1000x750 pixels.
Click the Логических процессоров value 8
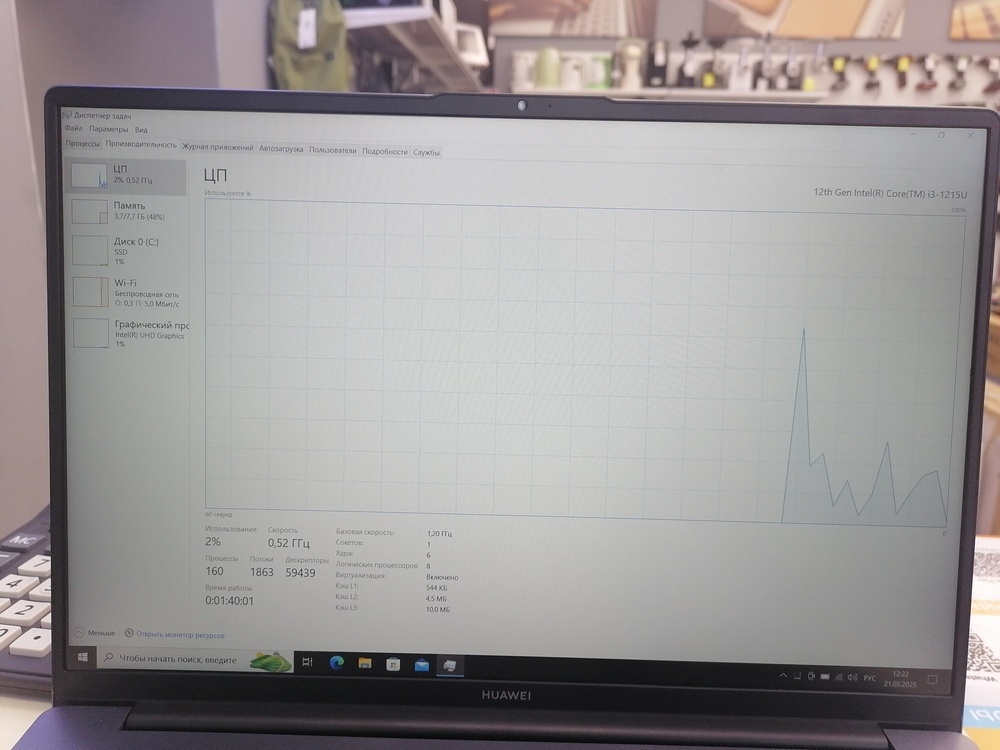point(428,566)
